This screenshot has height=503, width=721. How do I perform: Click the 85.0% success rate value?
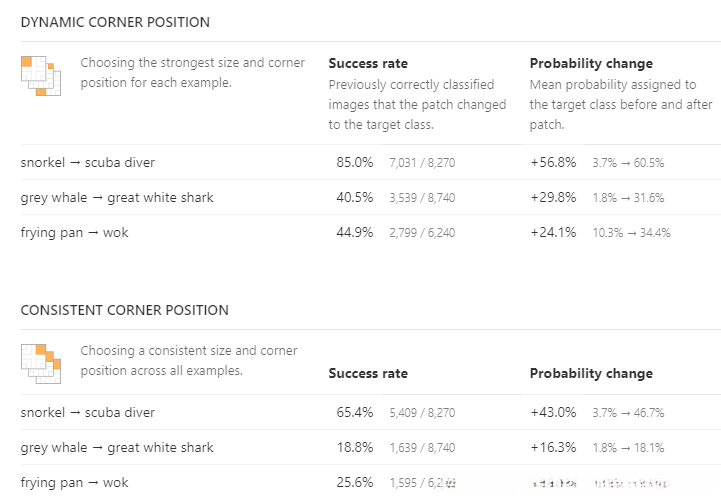pos(355,162)
